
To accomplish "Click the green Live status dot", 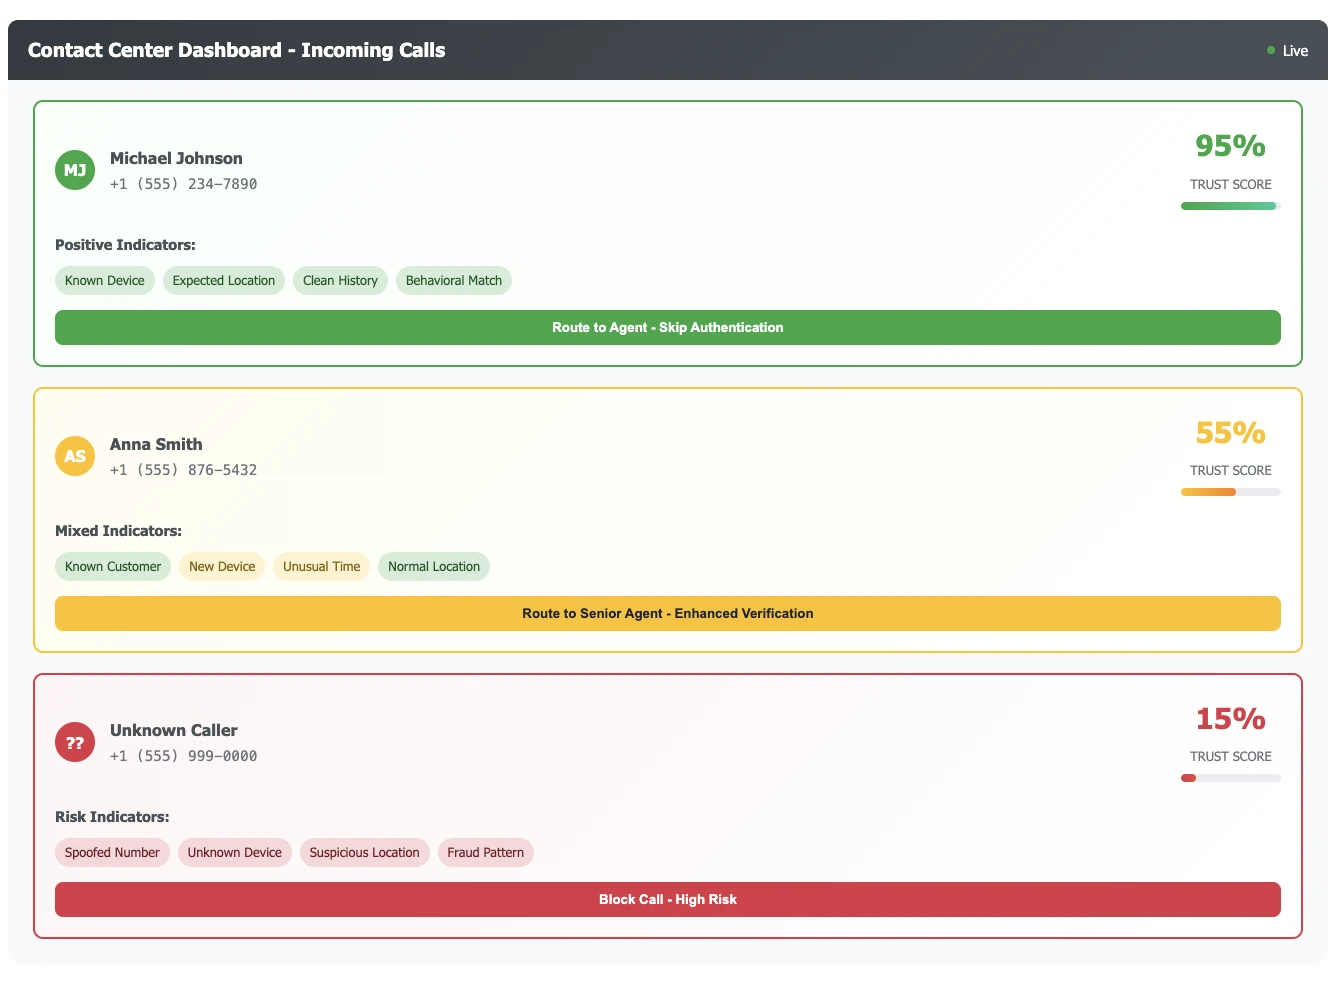I will (1271, 50).
